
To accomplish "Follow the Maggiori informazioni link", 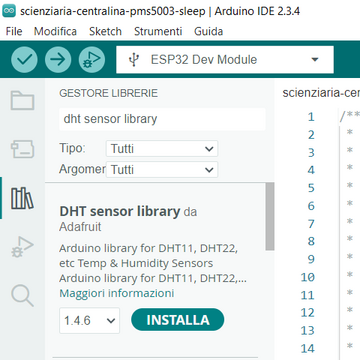I will point(117,293).
